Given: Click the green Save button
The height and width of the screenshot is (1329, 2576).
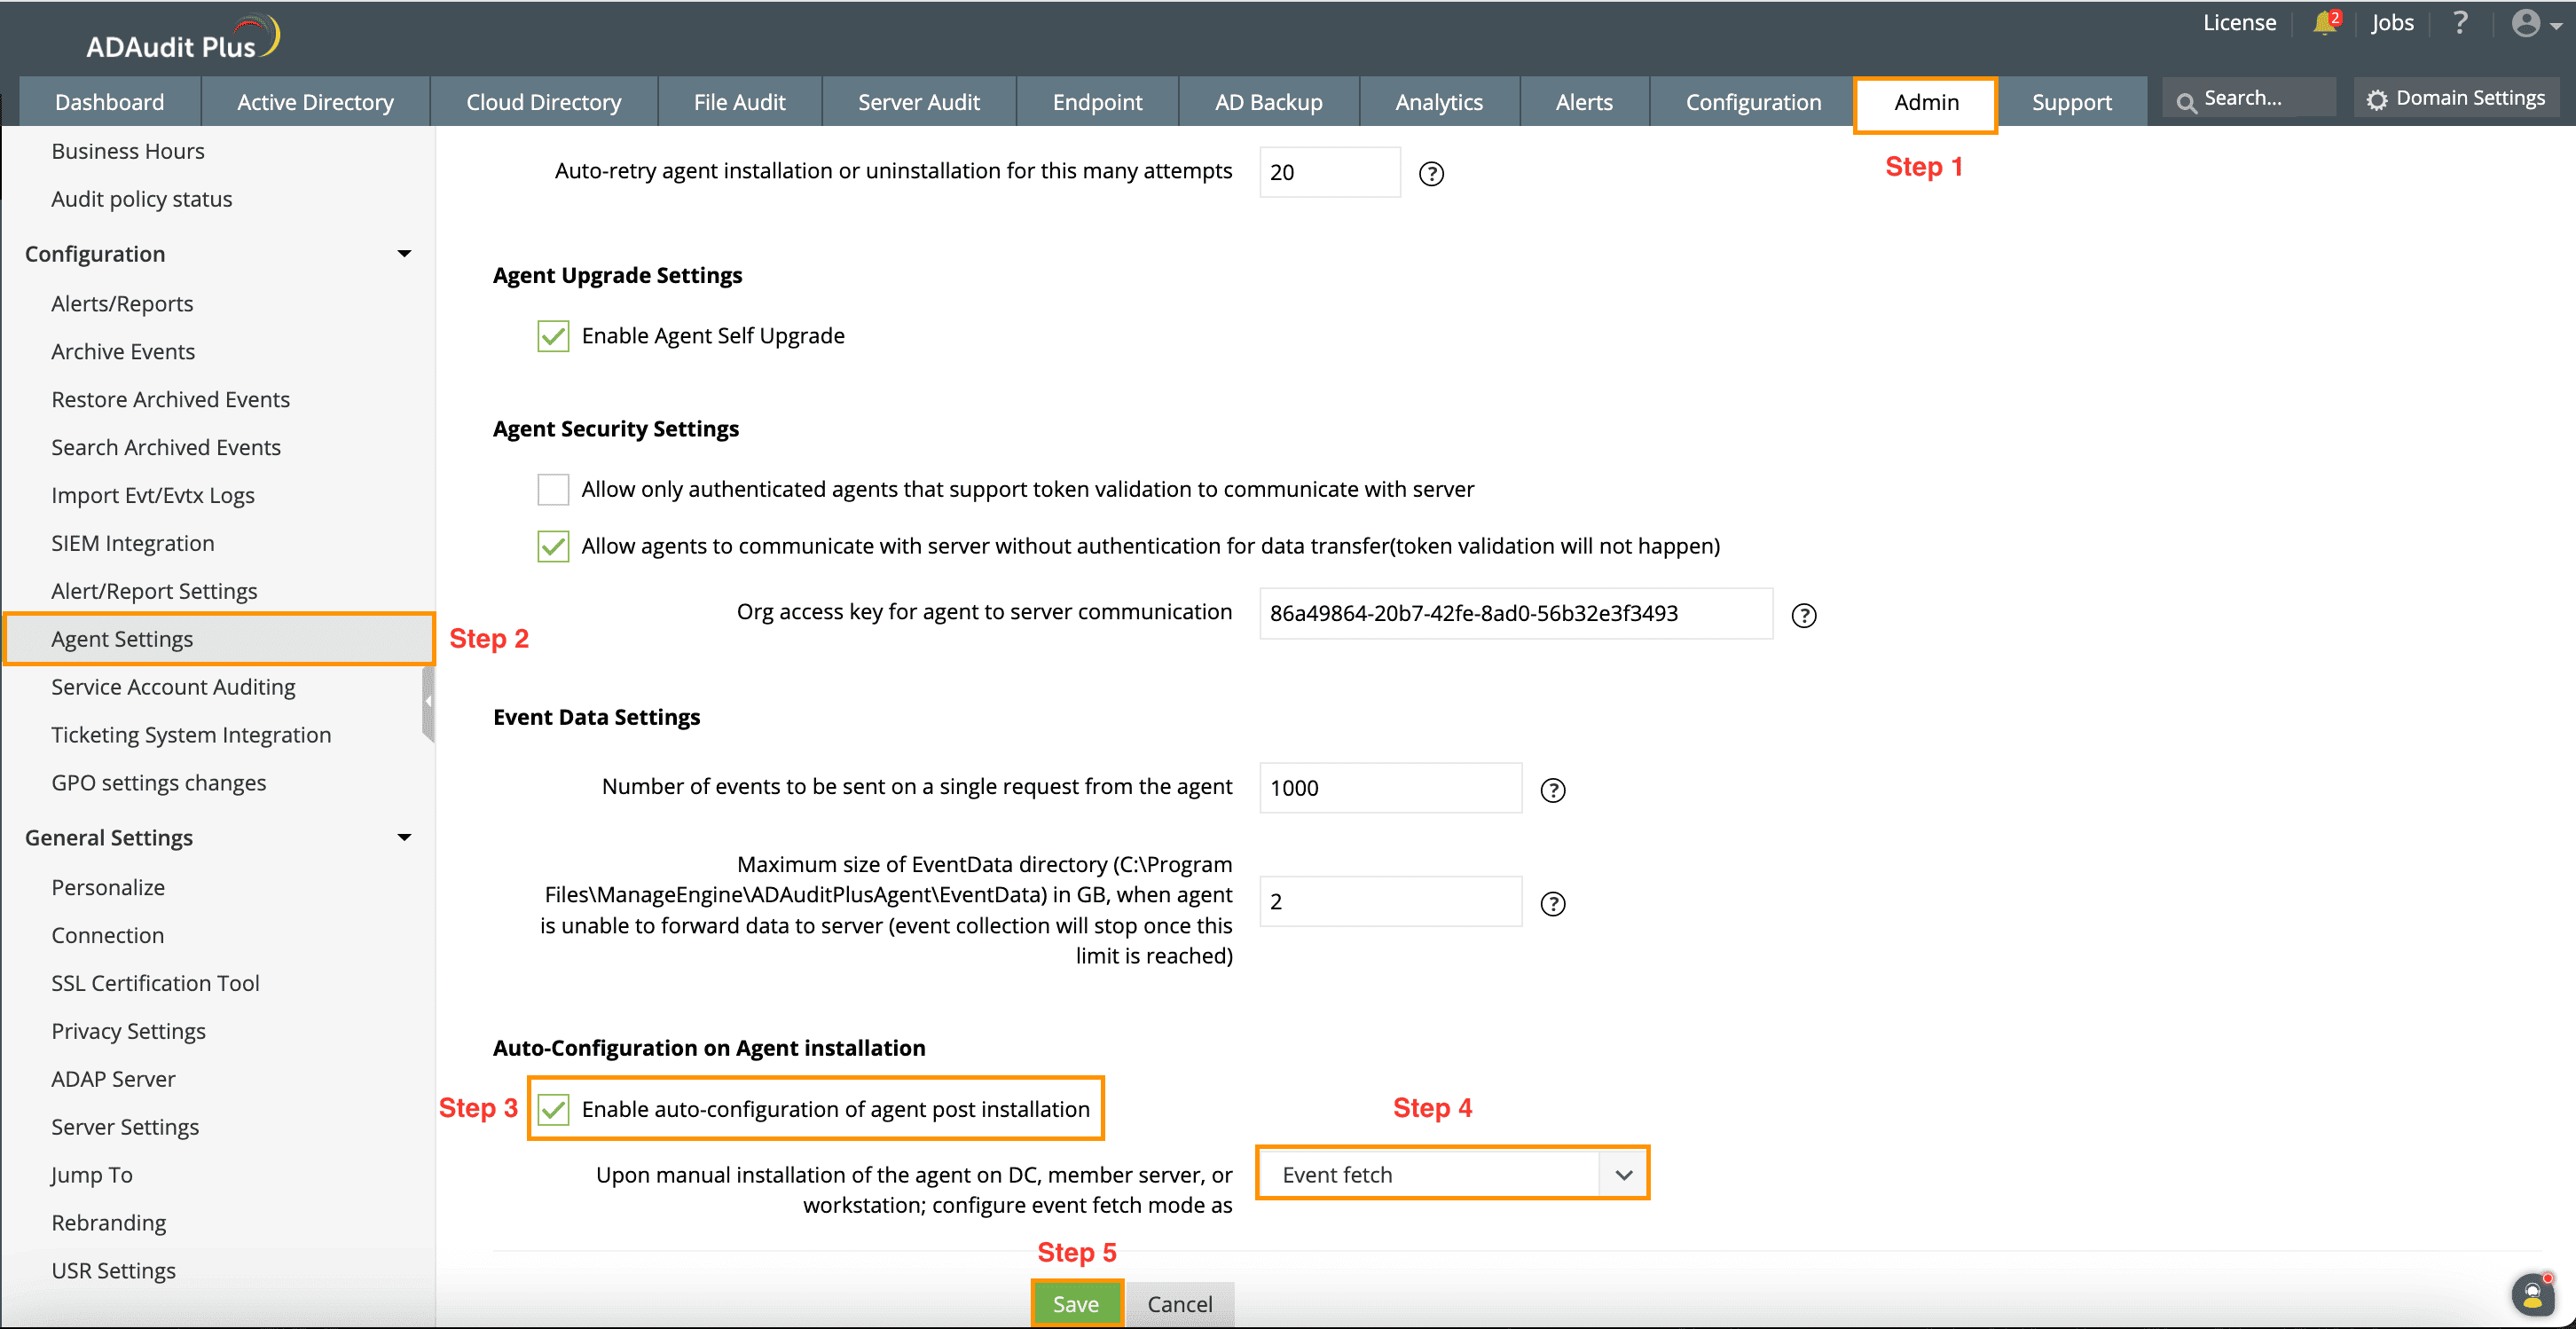Looking at the screenshot, I should [x=1076, y=1303].
